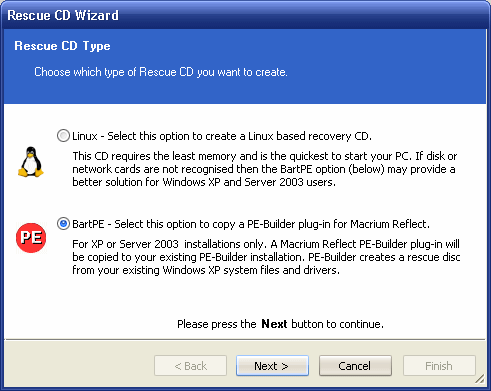
Task: Click the red BartPE PE icon
Action: (x=31, y=238)
